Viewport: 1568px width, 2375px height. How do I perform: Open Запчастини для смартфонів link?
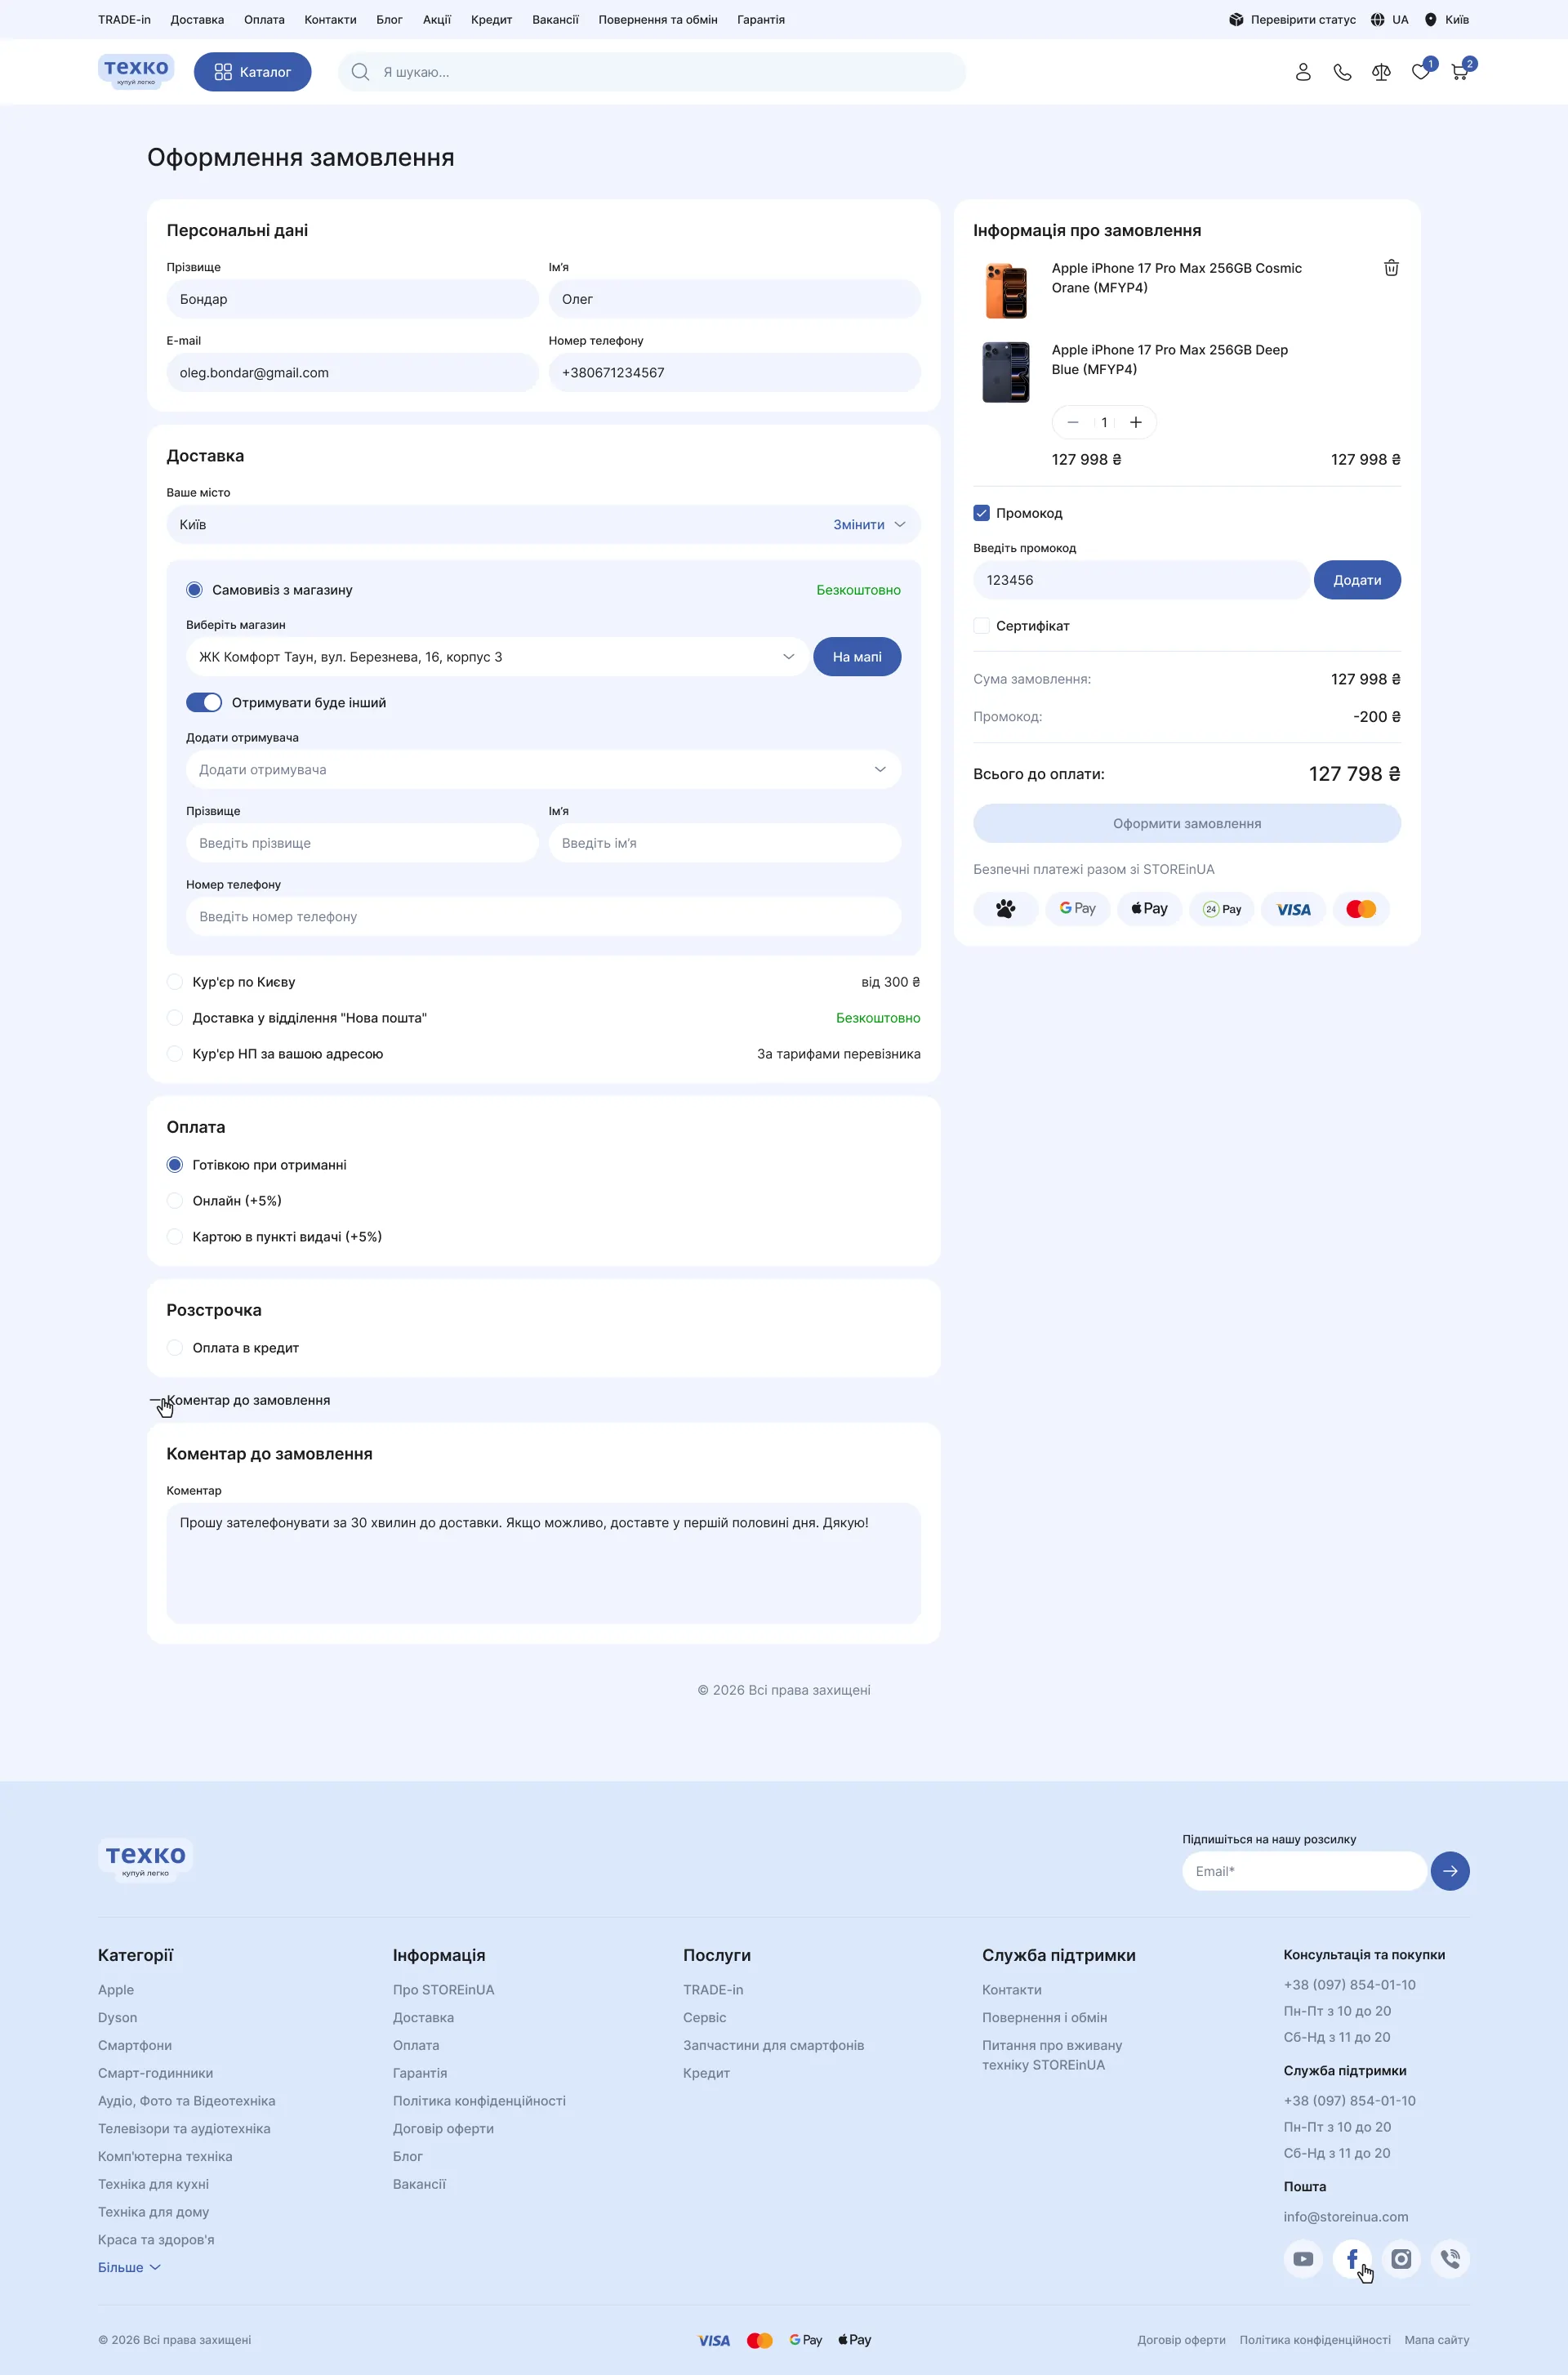point(773,2046)
